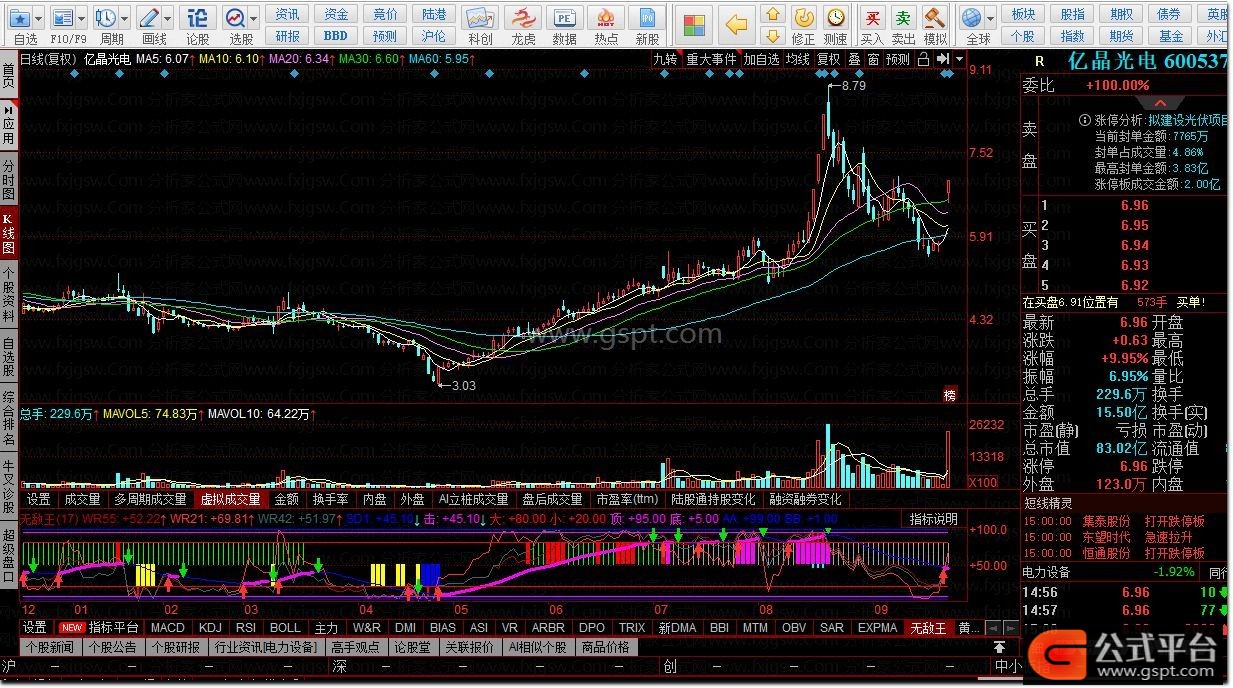This screenshot has height=688, width=1233.
Task: Open the 新股 IPO icon
Action: click(648, 19)
